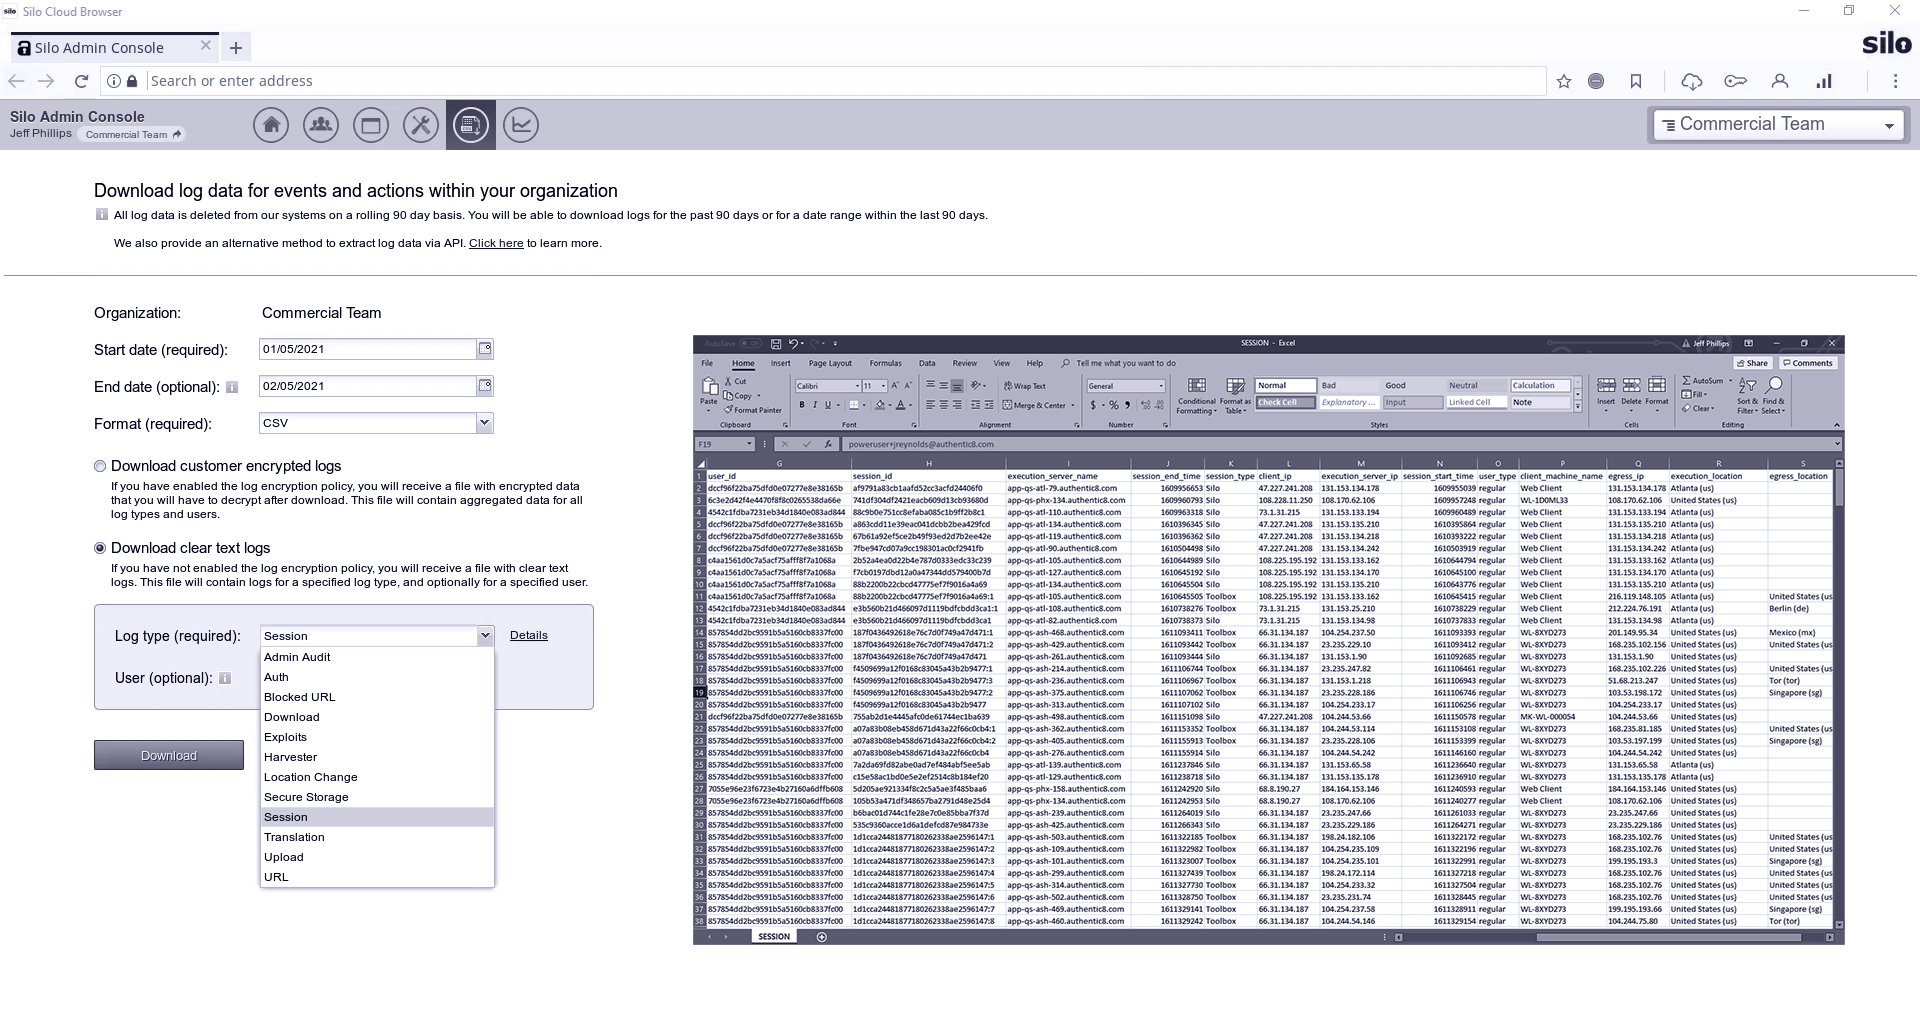
Task: Open the Users and groups section icon
Action: point(321,125)
